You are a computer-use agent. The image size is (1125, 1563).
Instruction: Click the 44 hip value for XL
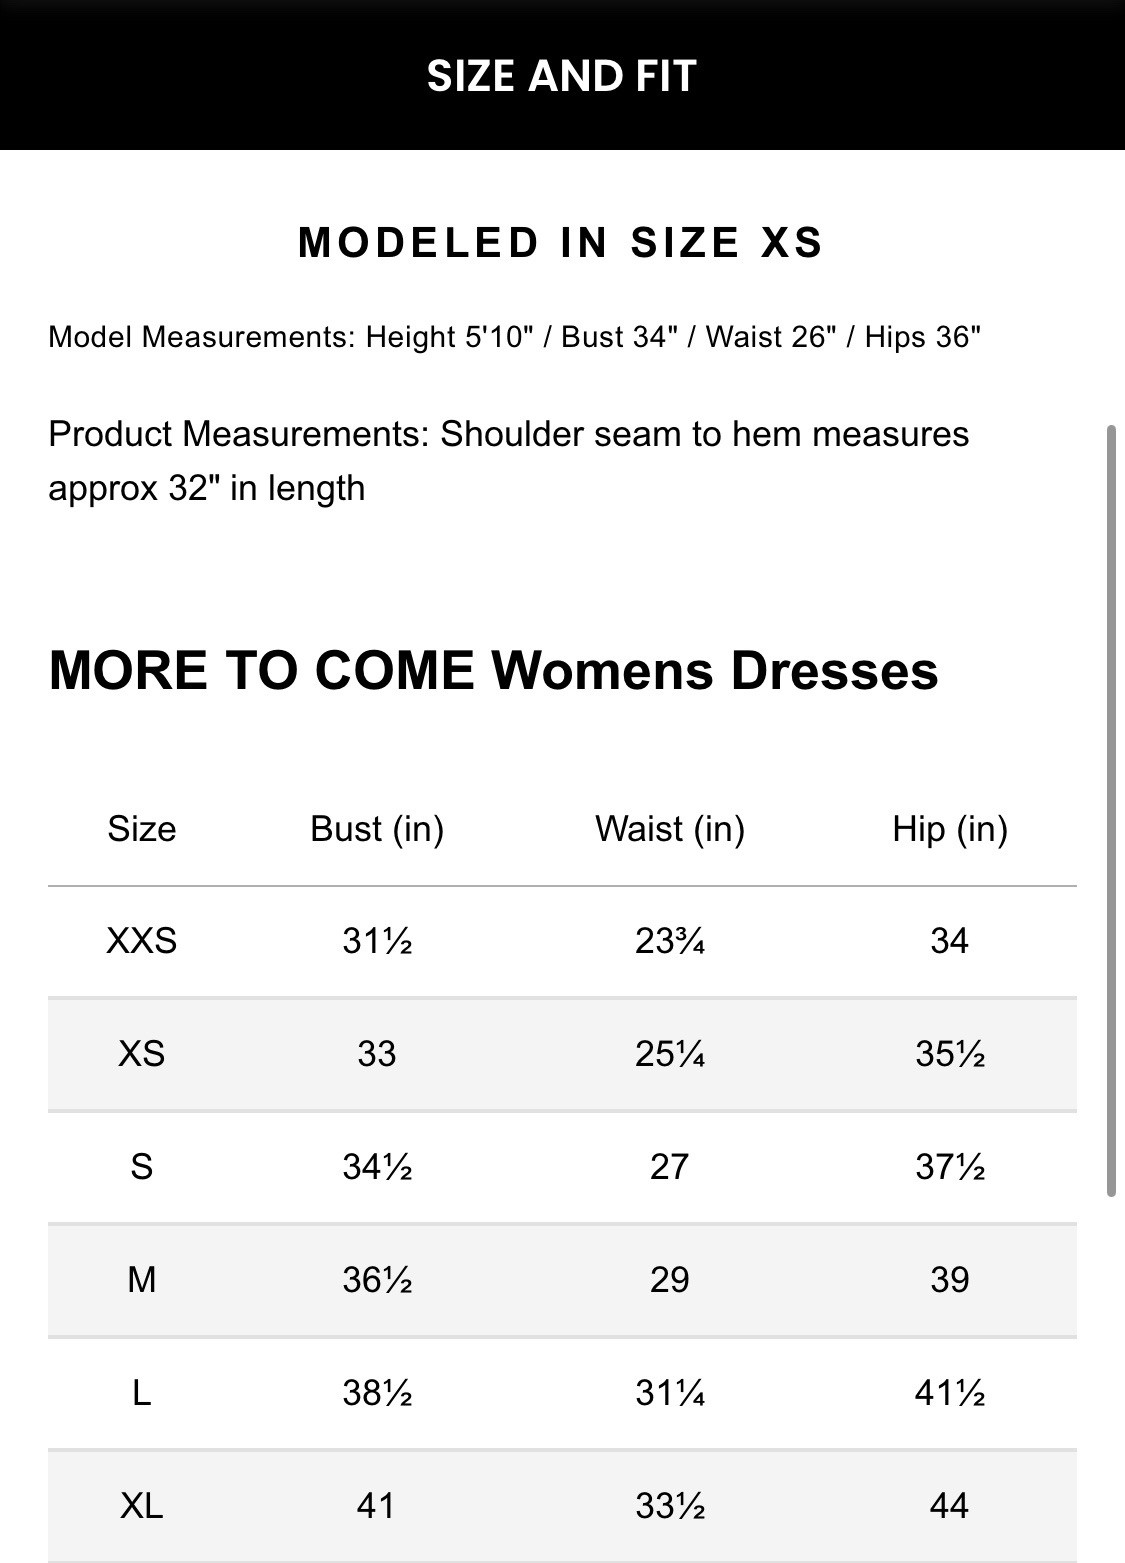(x=950, y=1506)
